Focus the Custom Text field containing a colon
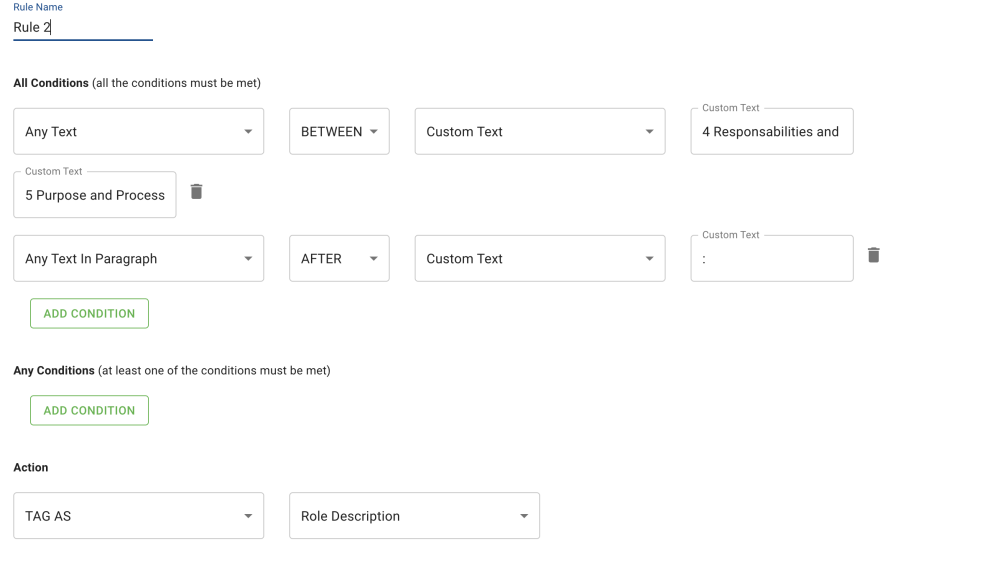 click(x=771, y=259)
